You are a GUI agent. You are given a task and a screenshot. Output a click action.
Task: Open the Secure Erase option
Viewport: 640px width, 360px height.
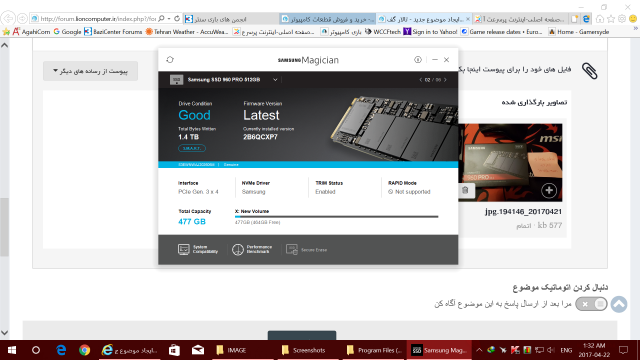click(x=307, y=250)
